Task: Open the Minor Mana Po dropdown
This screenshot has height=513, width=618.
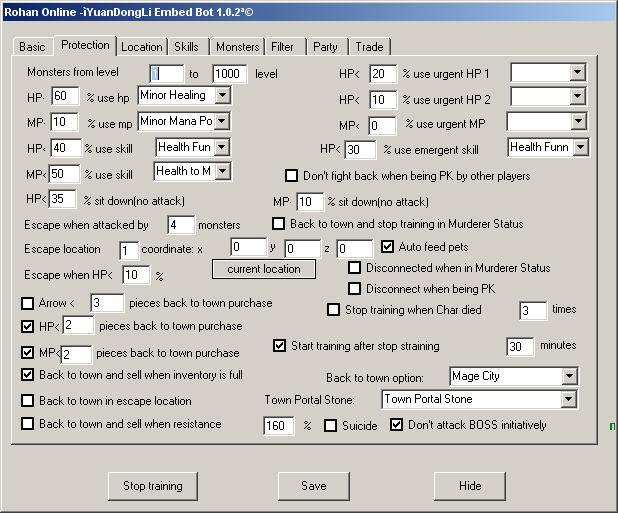Action: pyautogui.click(x=222, y=121)
